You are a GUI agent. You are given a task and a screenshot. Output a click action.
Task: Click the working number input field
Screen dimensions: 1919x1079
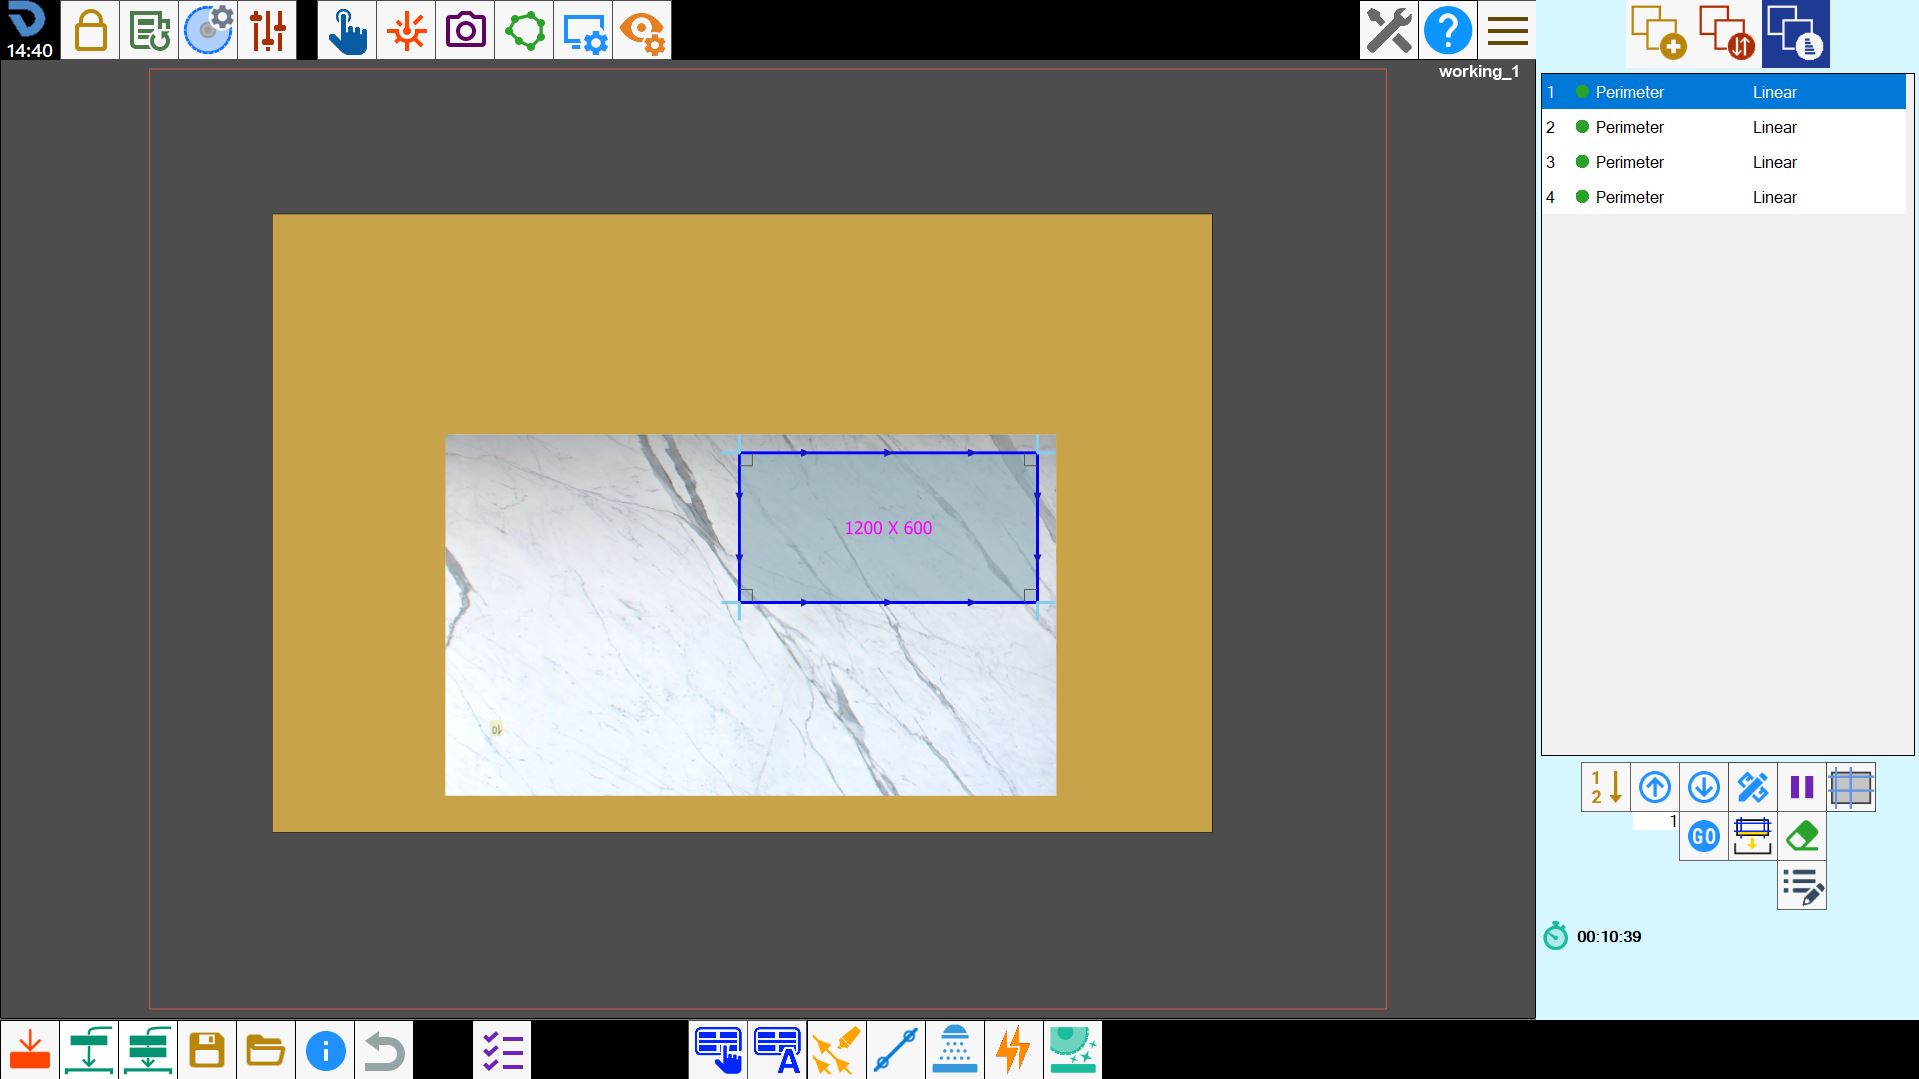pyautogui.click(x=1656, y=821)
